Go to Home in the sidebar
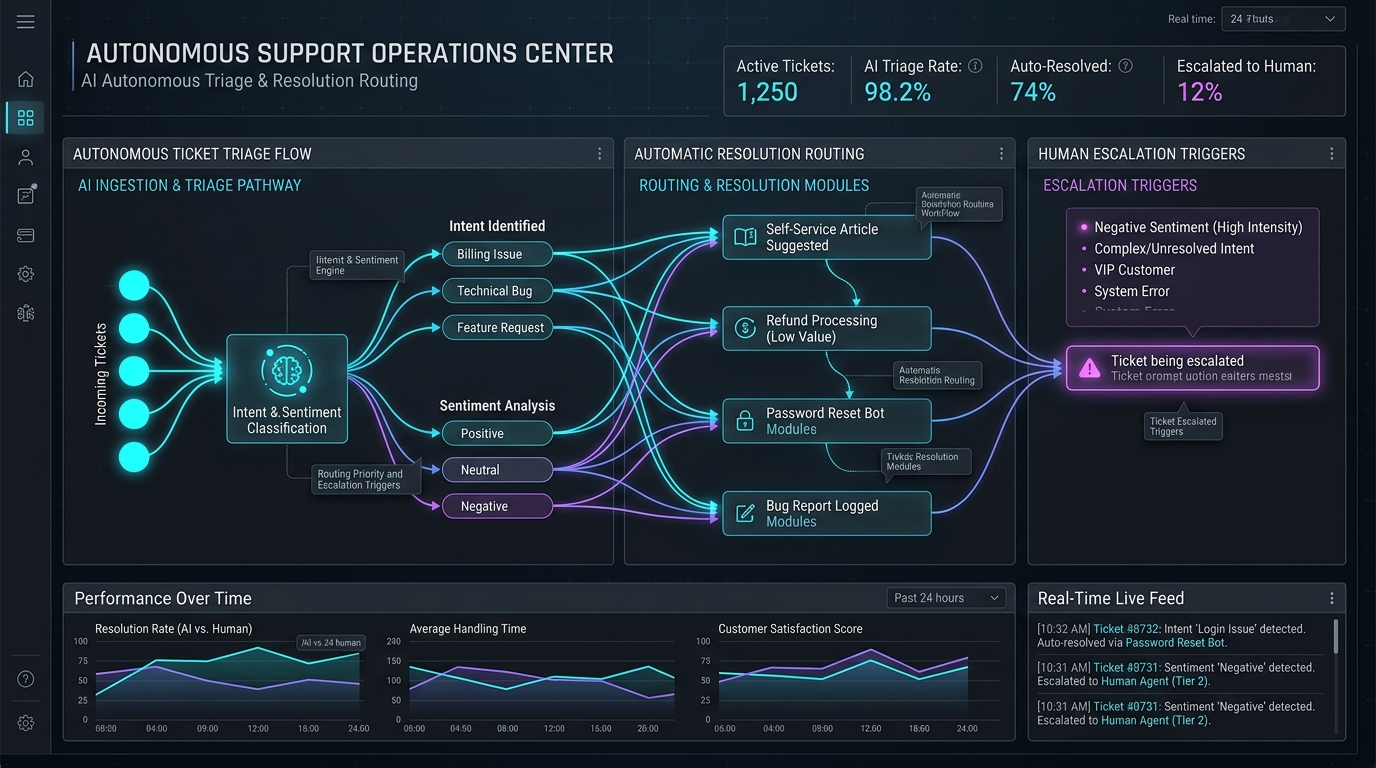The width and height of the screenshot is (1376, 768). pos(26,79)
